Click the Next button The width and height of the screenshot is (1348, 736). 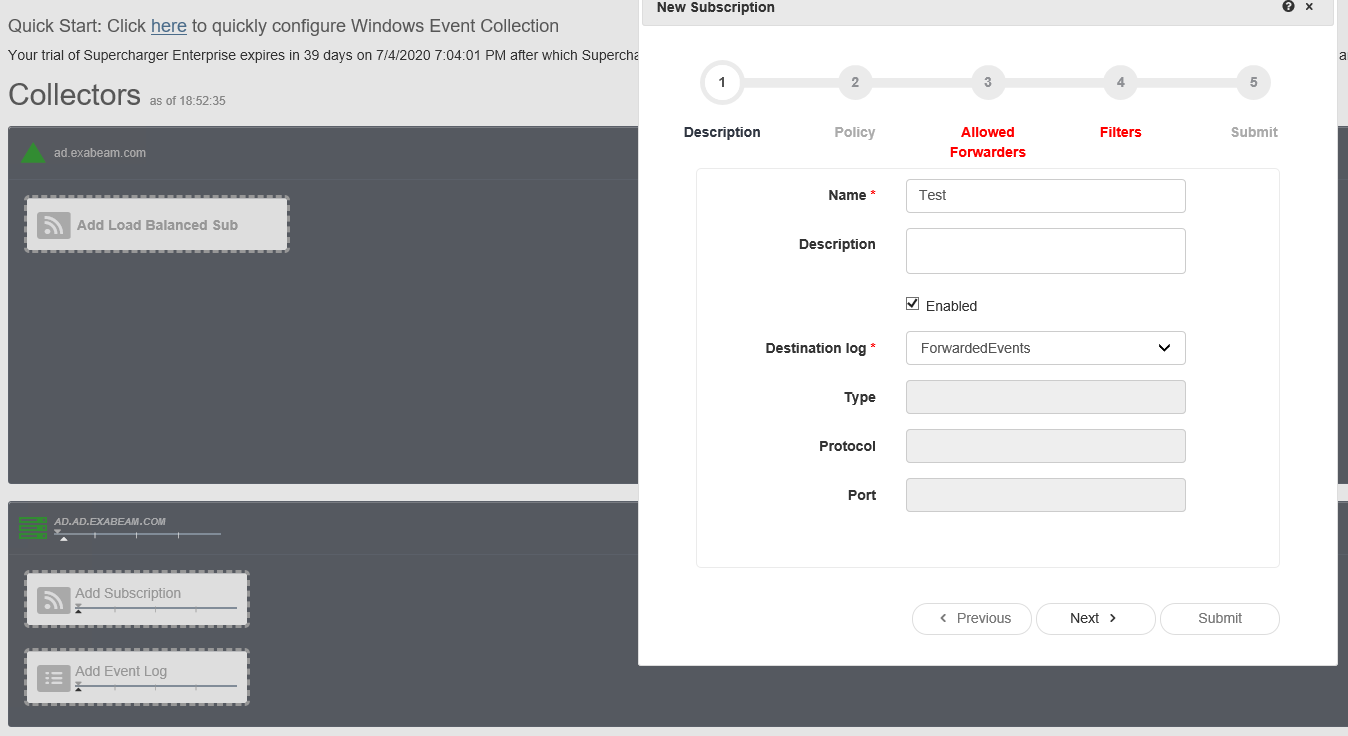coord(1095,618)
